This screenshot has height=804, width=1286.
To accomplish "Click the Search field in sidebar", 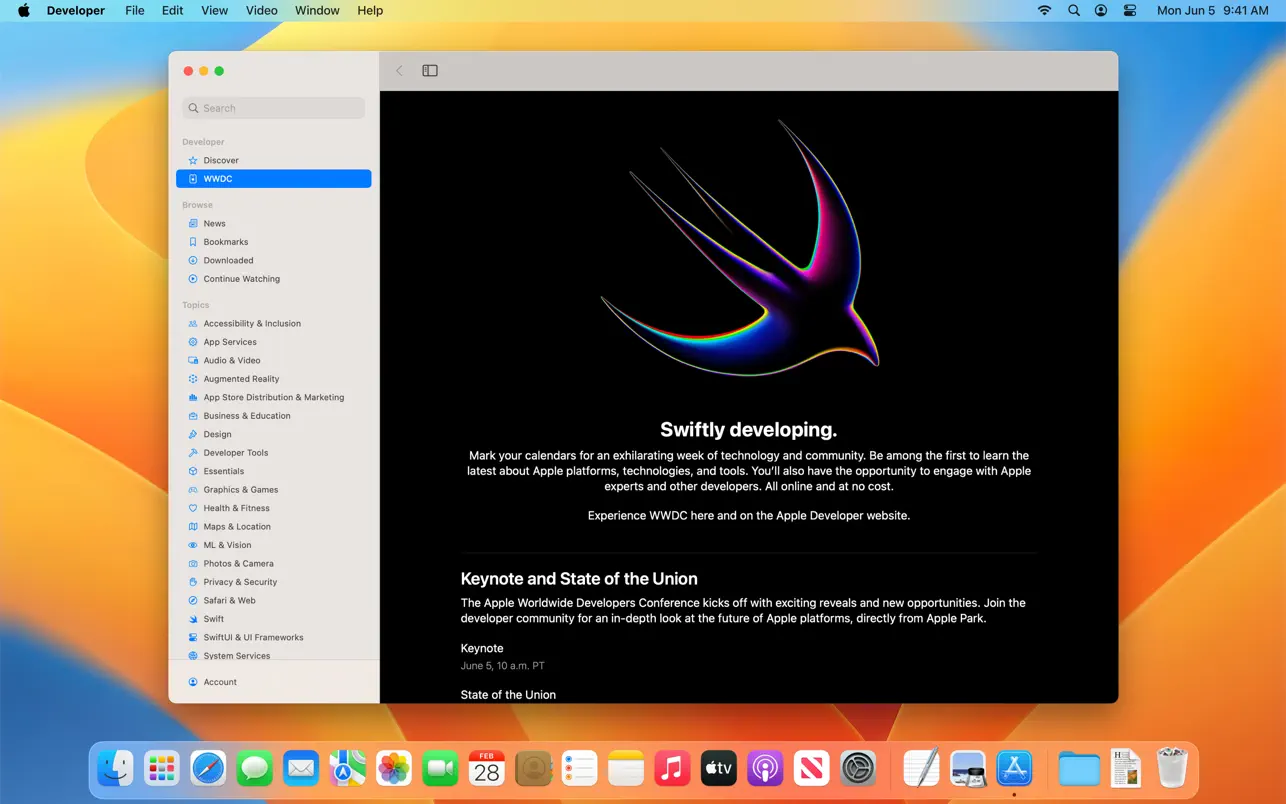I will point(274,108).
